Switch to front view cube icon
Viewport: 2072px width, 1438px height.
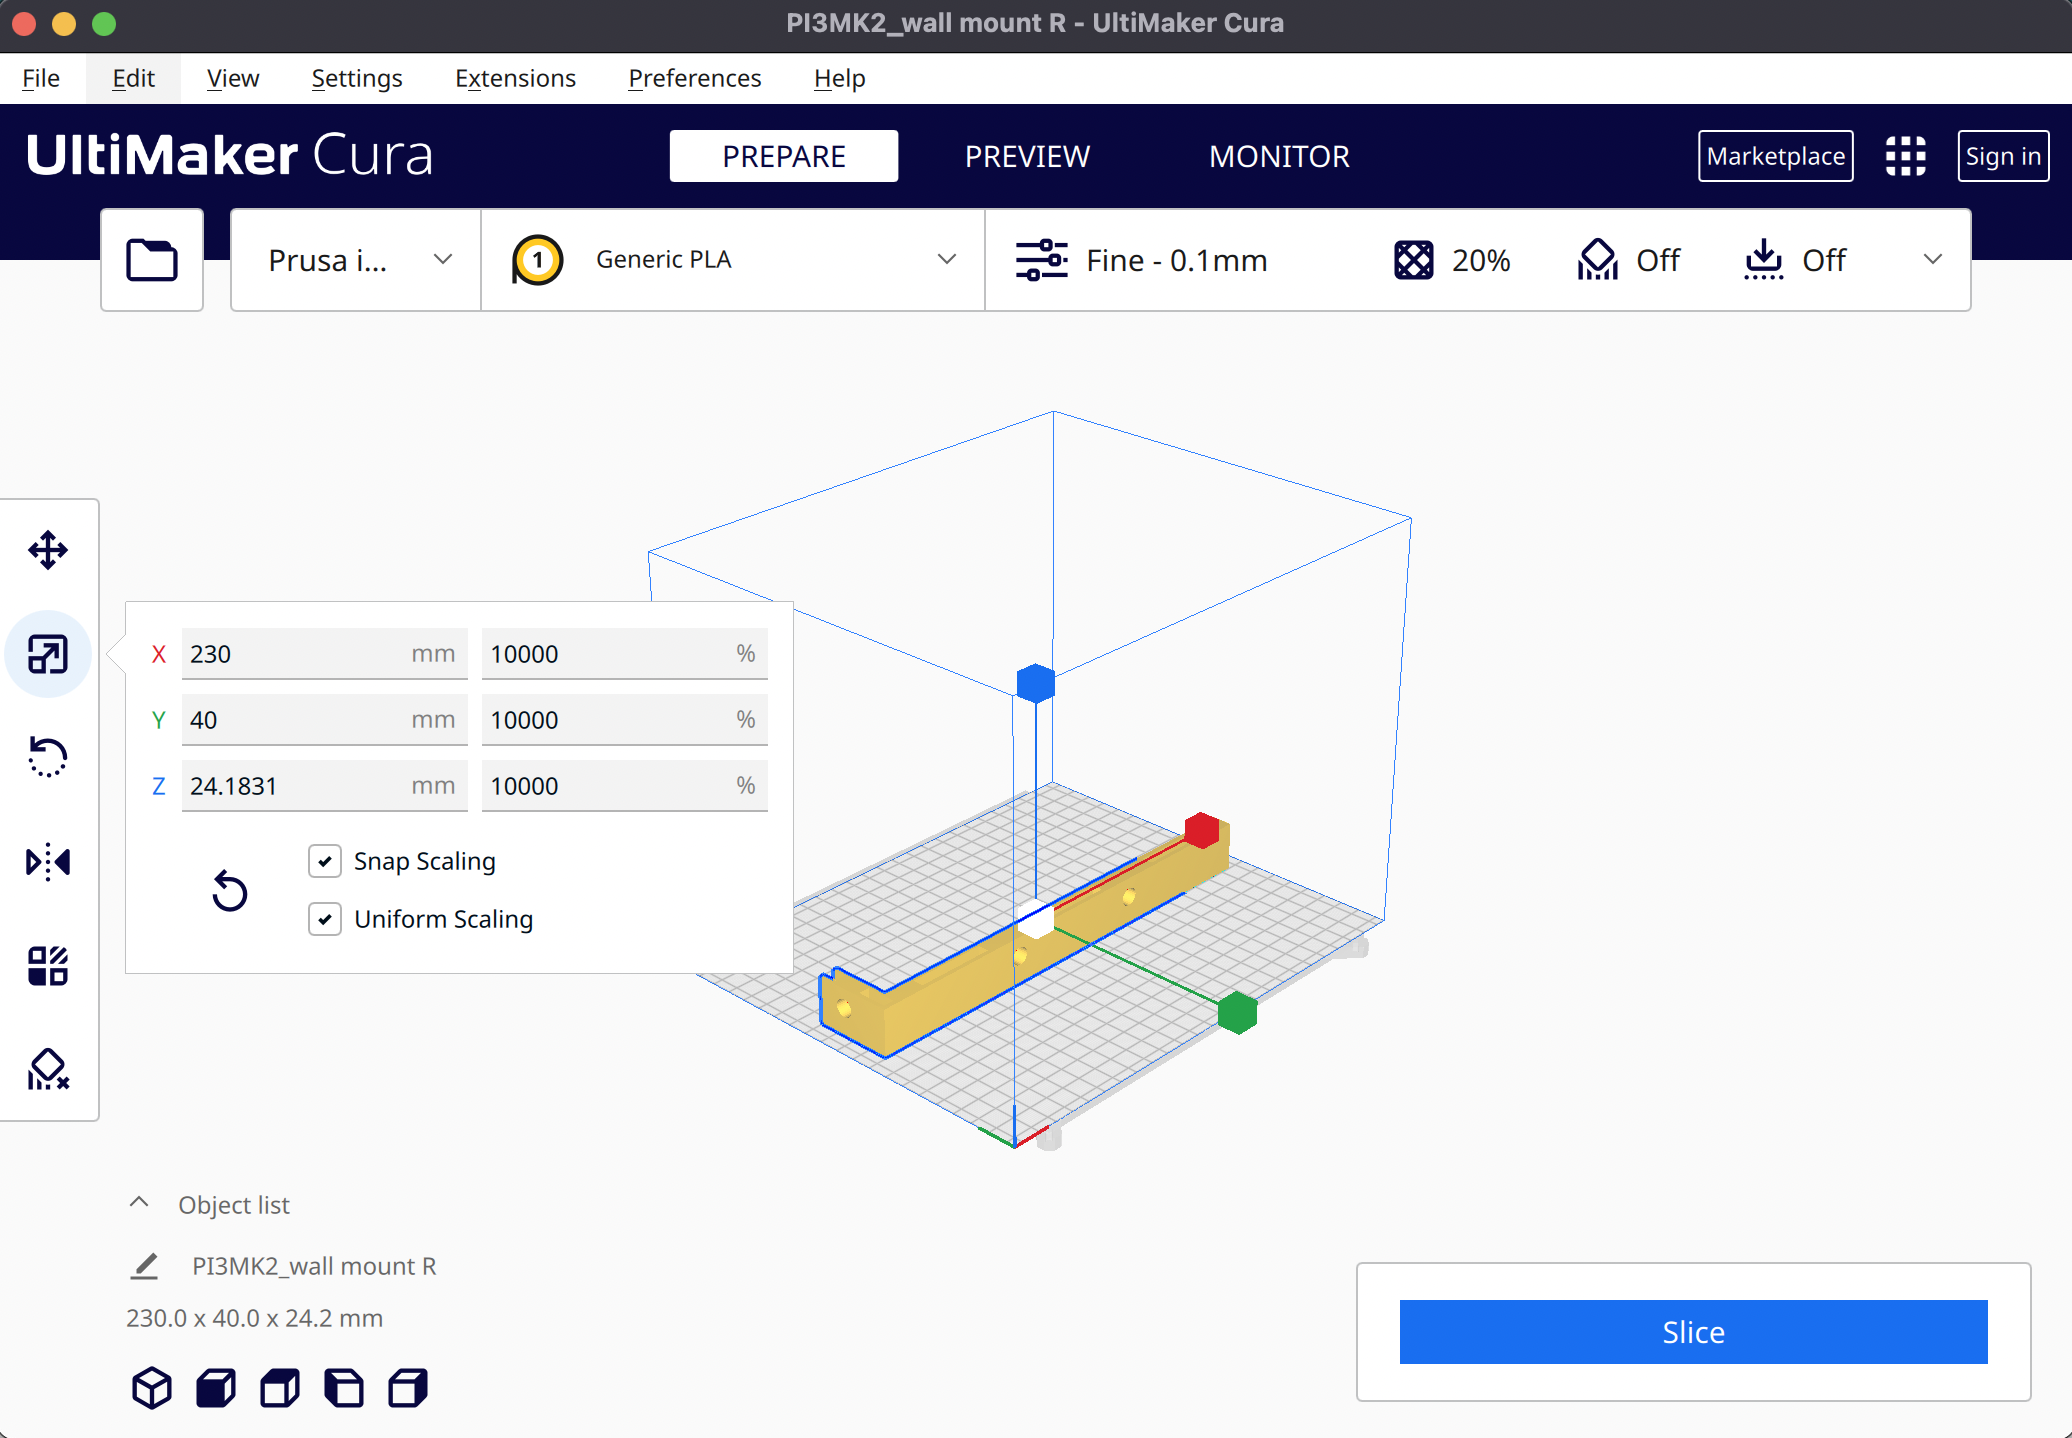(x=216, y=1388)
